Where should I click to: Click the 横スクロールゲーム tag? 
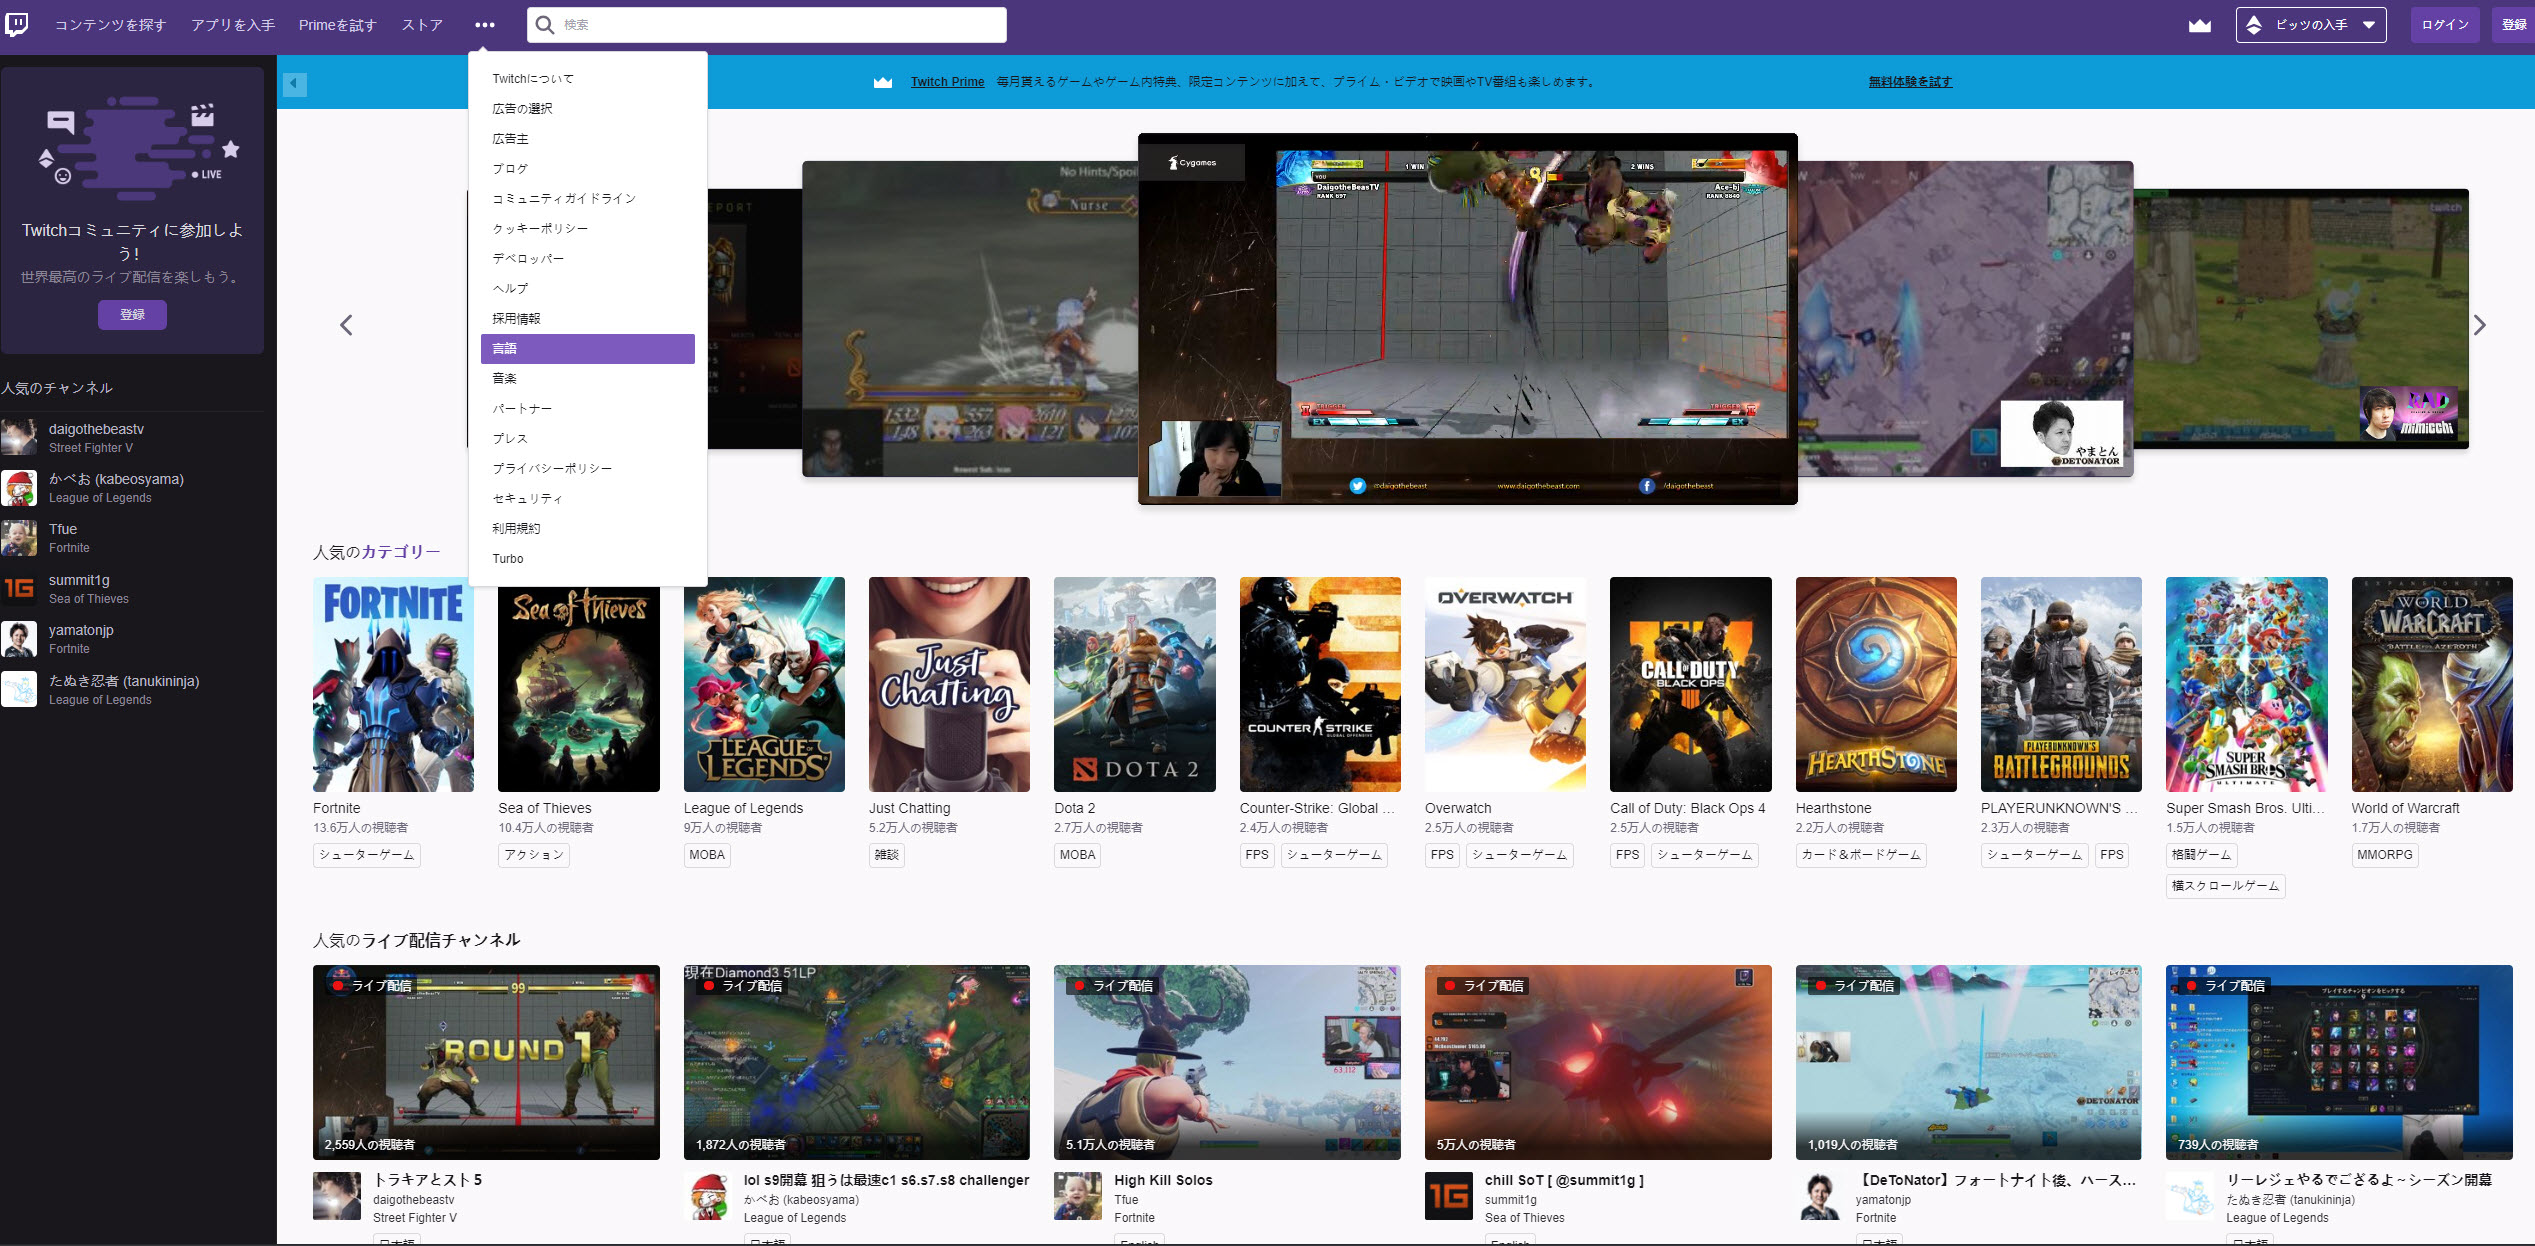point(2225,886)
